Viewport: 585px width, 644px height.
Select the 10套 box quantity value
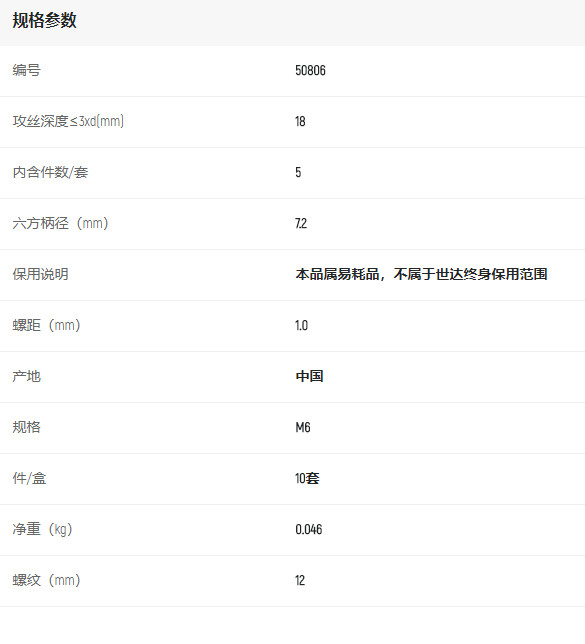[307, 478]
